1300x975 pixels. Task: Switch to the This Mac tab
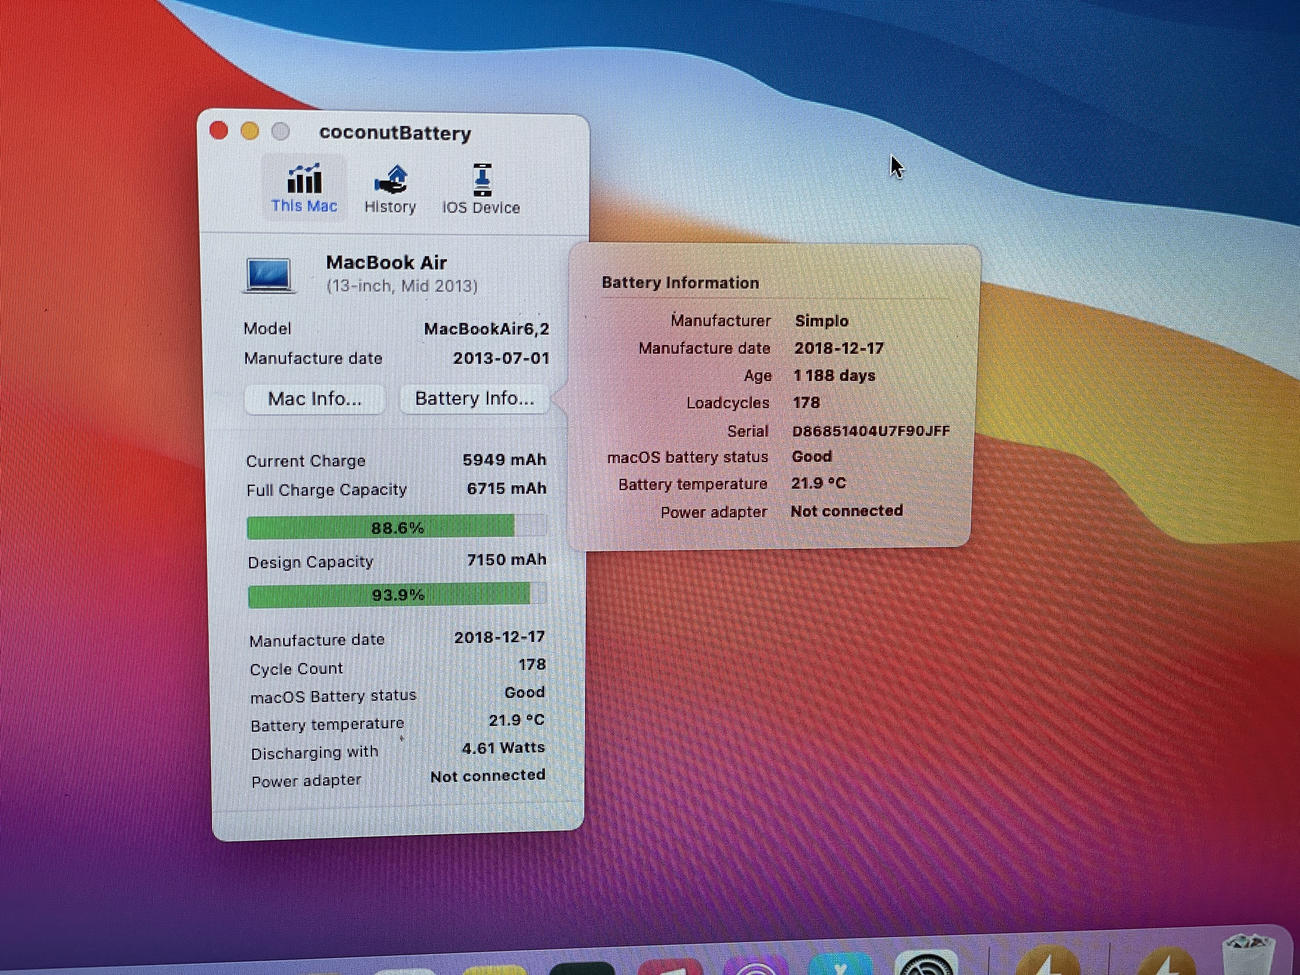click(x=304, y=187)
